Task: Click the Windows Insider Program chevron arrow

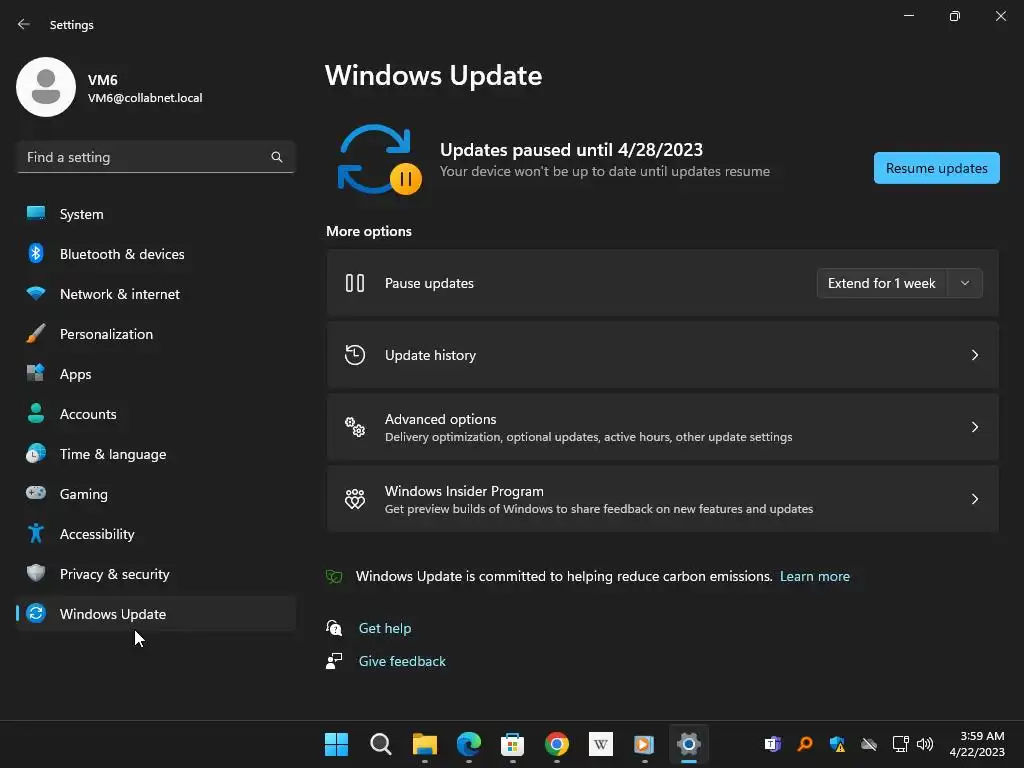Action: click(974, 499)
